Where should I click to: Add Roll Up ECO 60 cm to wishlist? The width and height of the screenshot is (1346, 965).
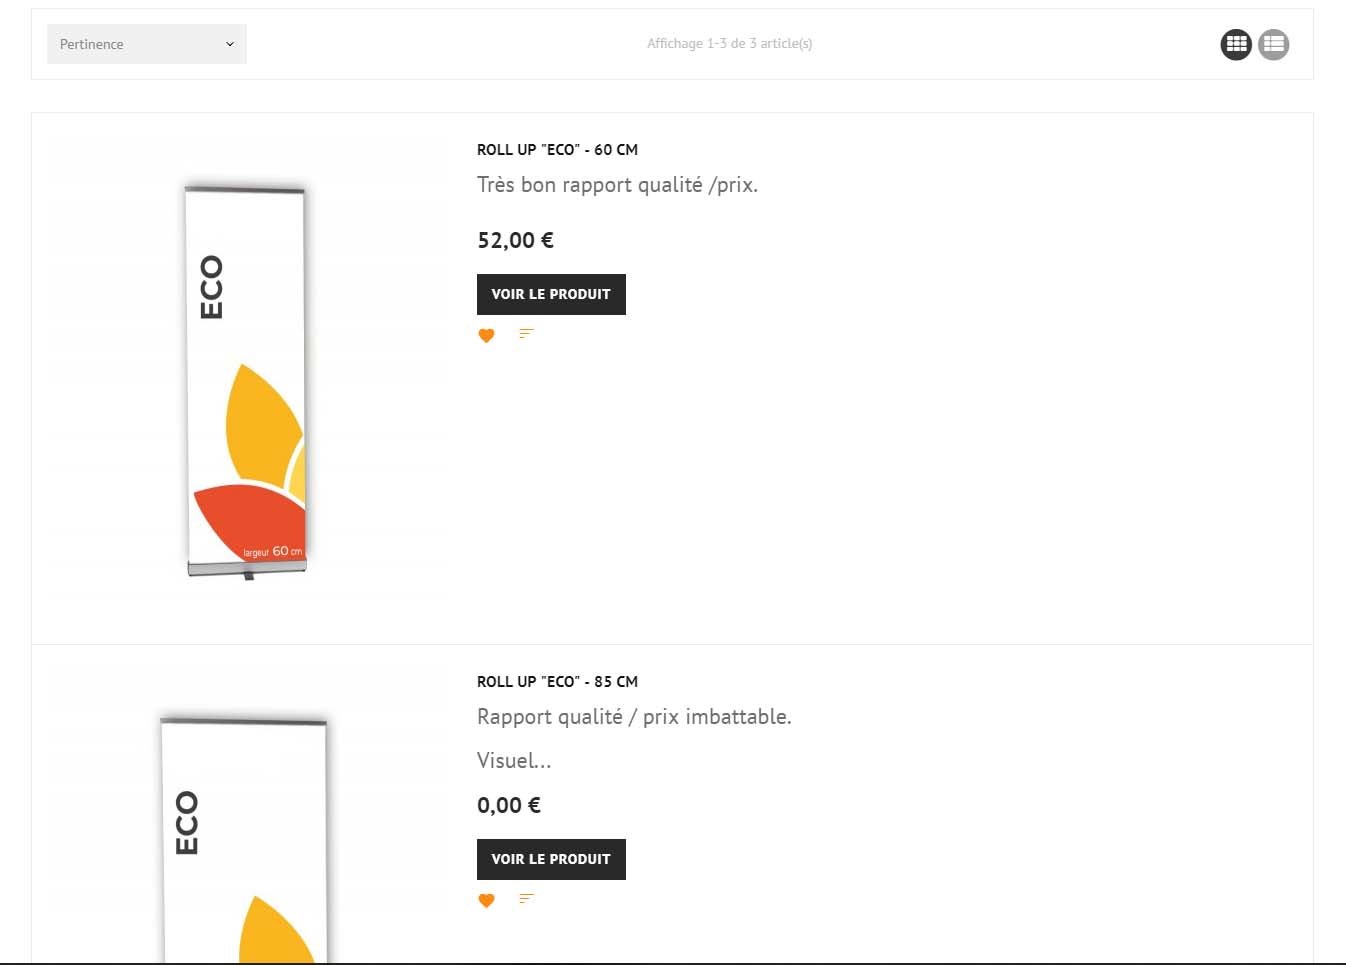pos(486,335)
